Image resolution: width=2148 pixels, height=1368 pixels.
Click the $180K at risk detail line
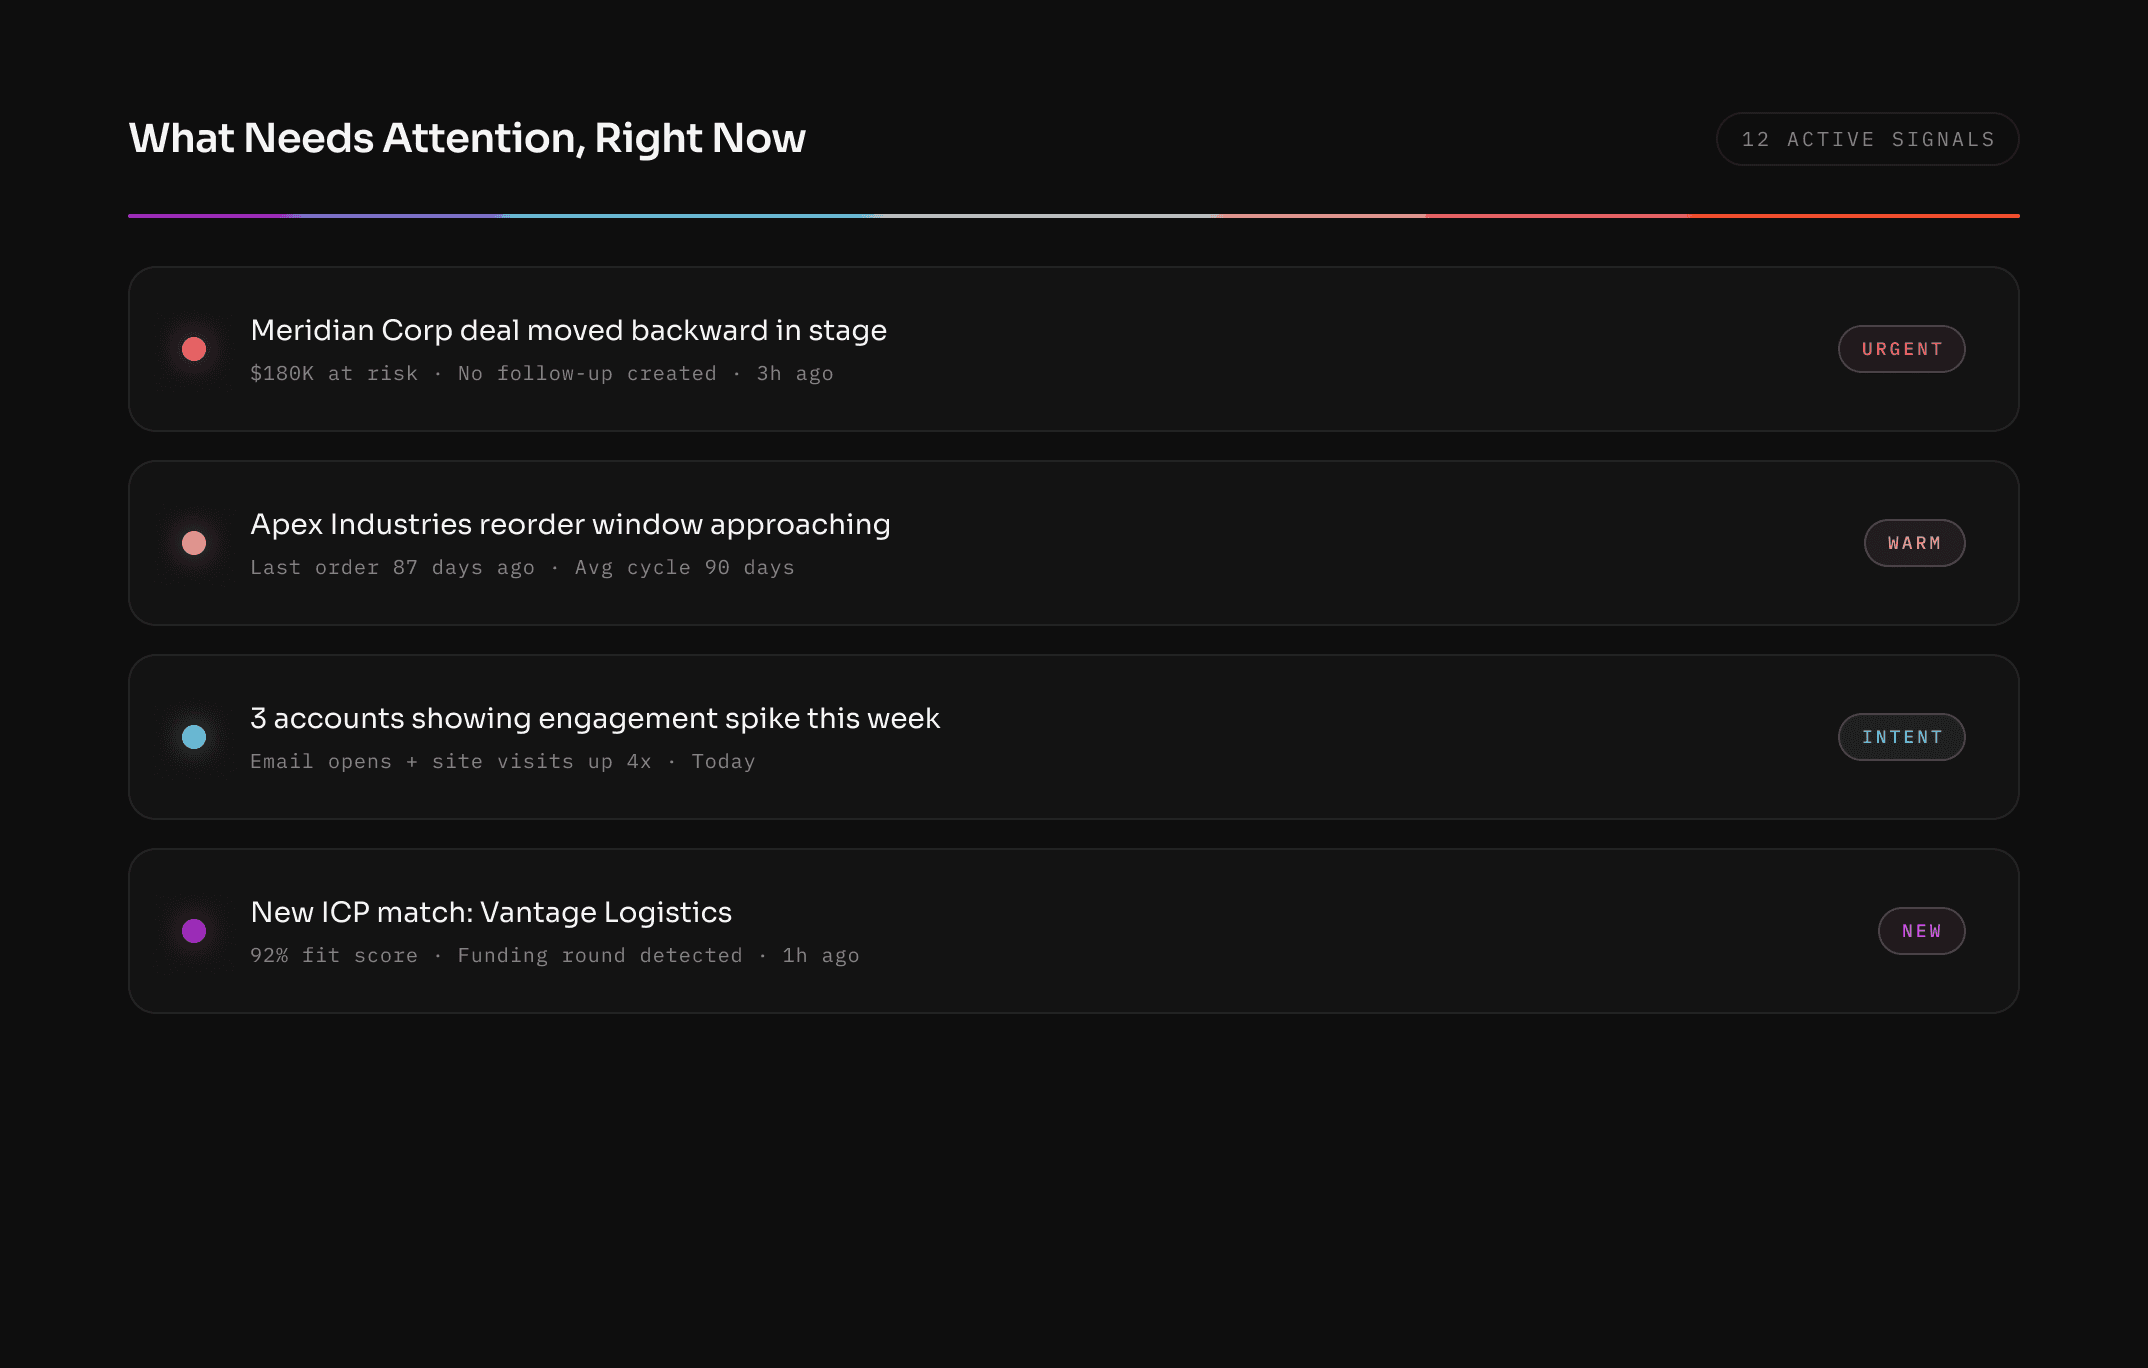541,373
